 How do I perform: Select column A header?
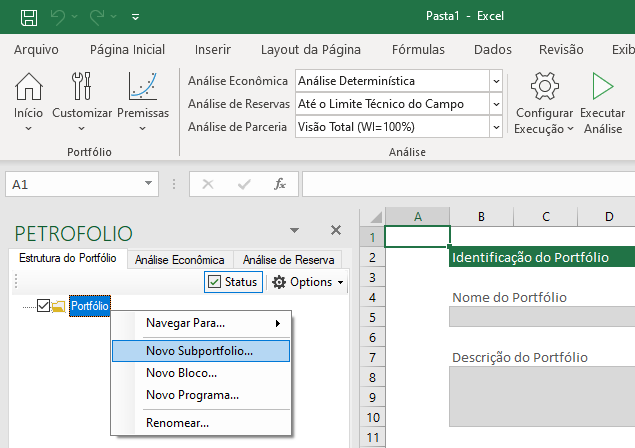[418, 217]
